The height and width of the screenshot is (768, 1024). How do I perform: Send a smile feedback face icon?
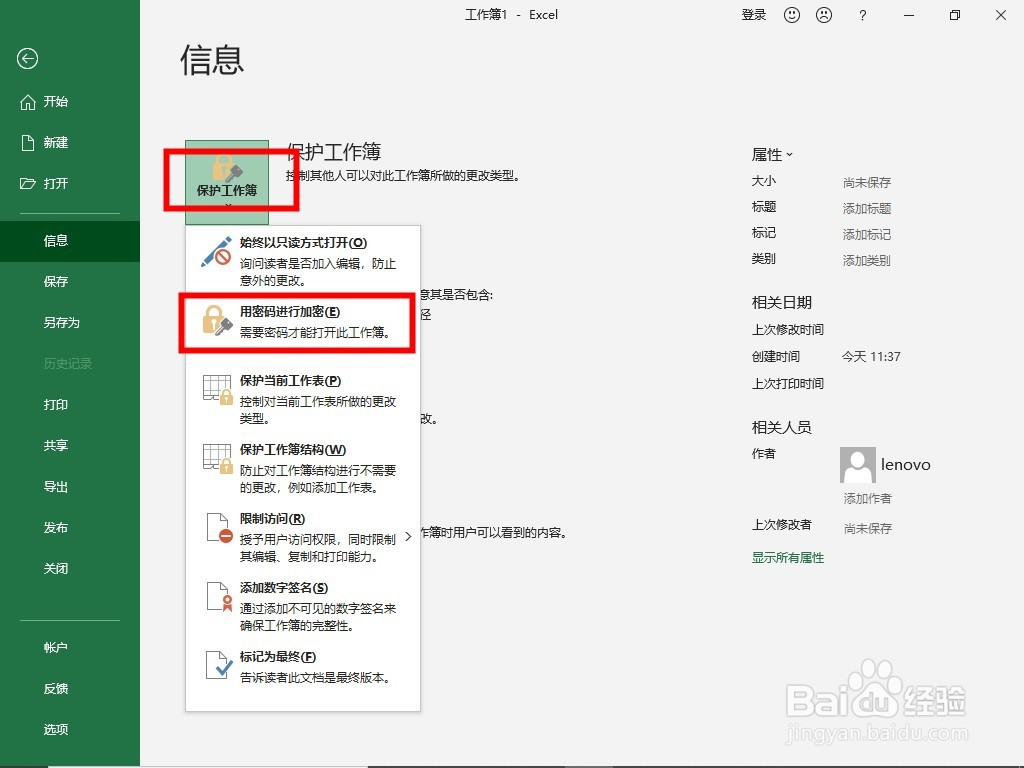[792, 15]
